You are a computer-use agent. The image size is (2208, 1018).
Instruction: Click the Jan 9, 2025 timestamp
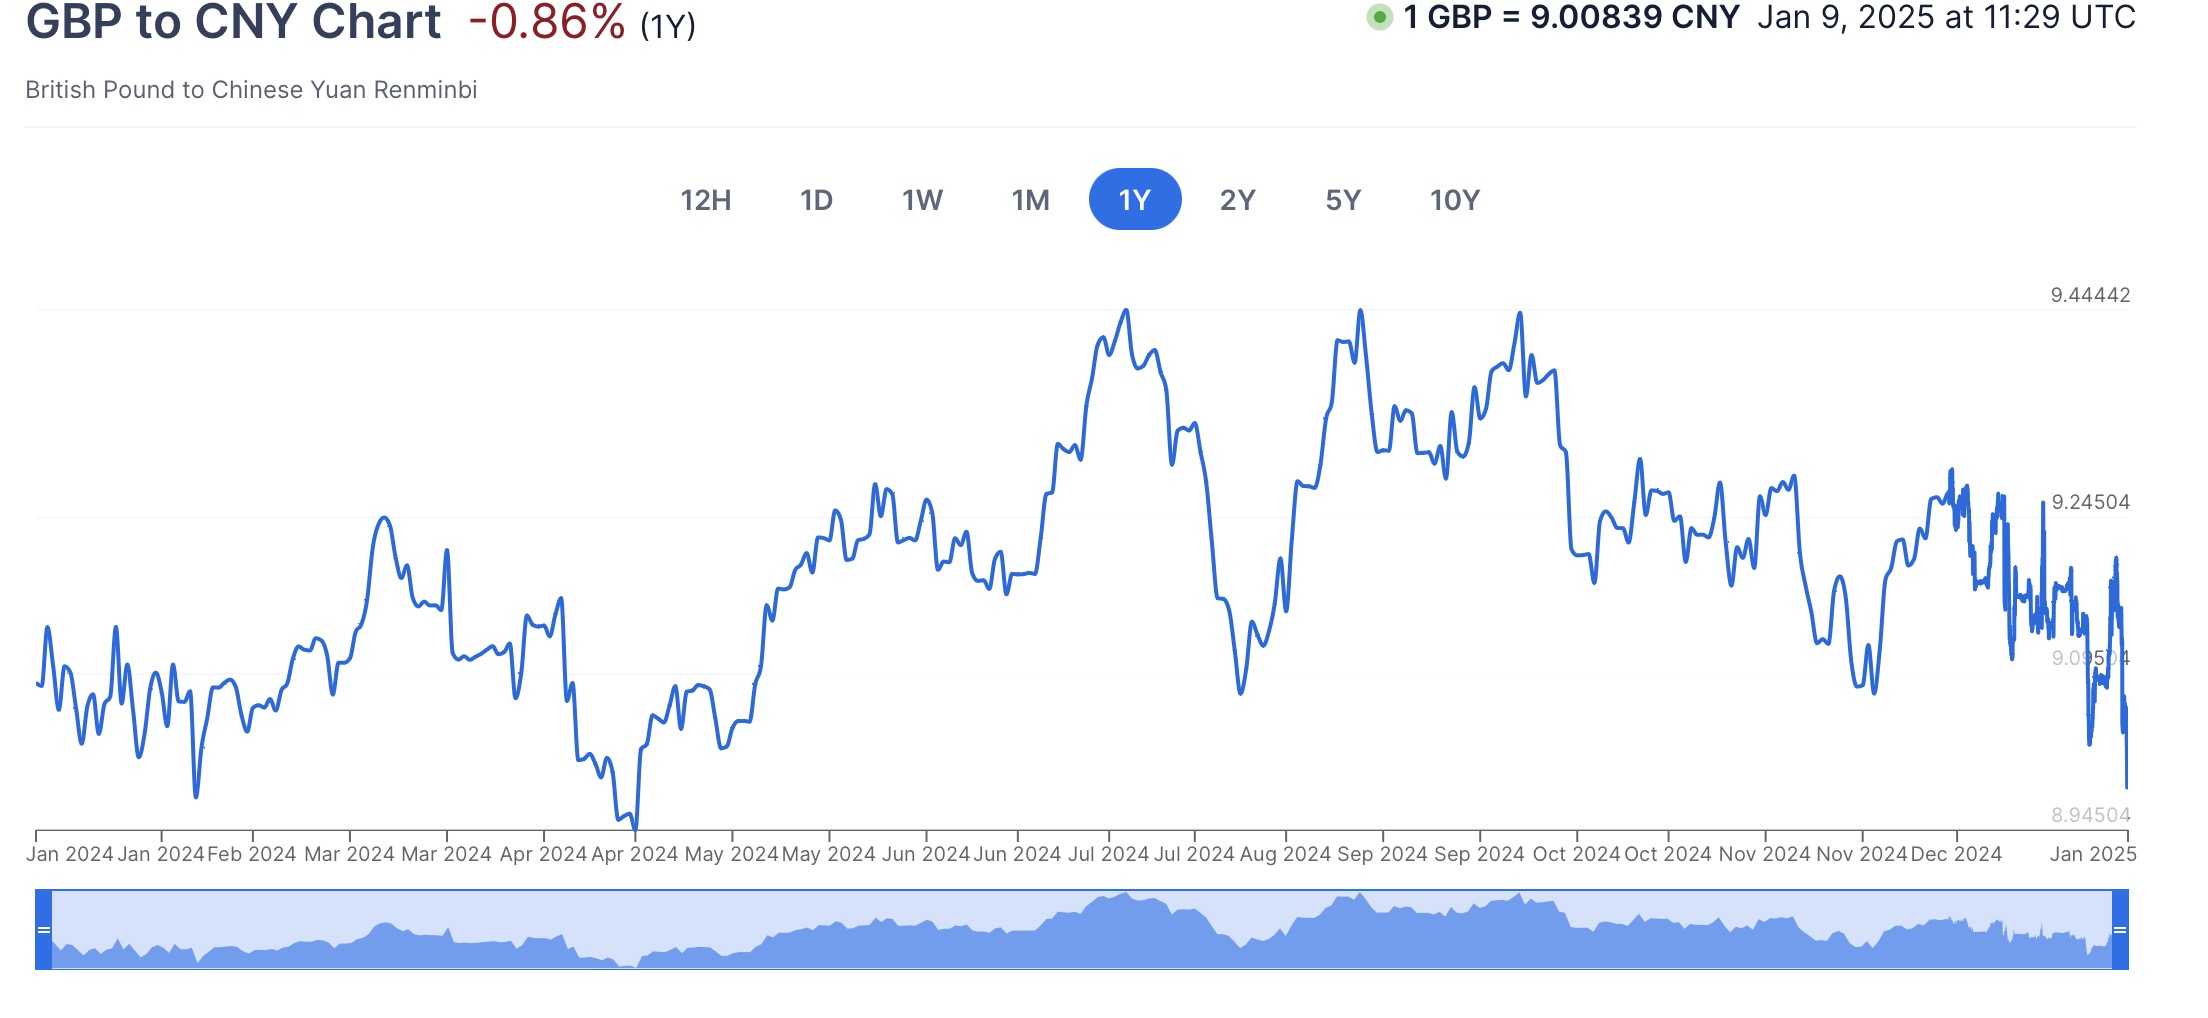[1946, 17]
